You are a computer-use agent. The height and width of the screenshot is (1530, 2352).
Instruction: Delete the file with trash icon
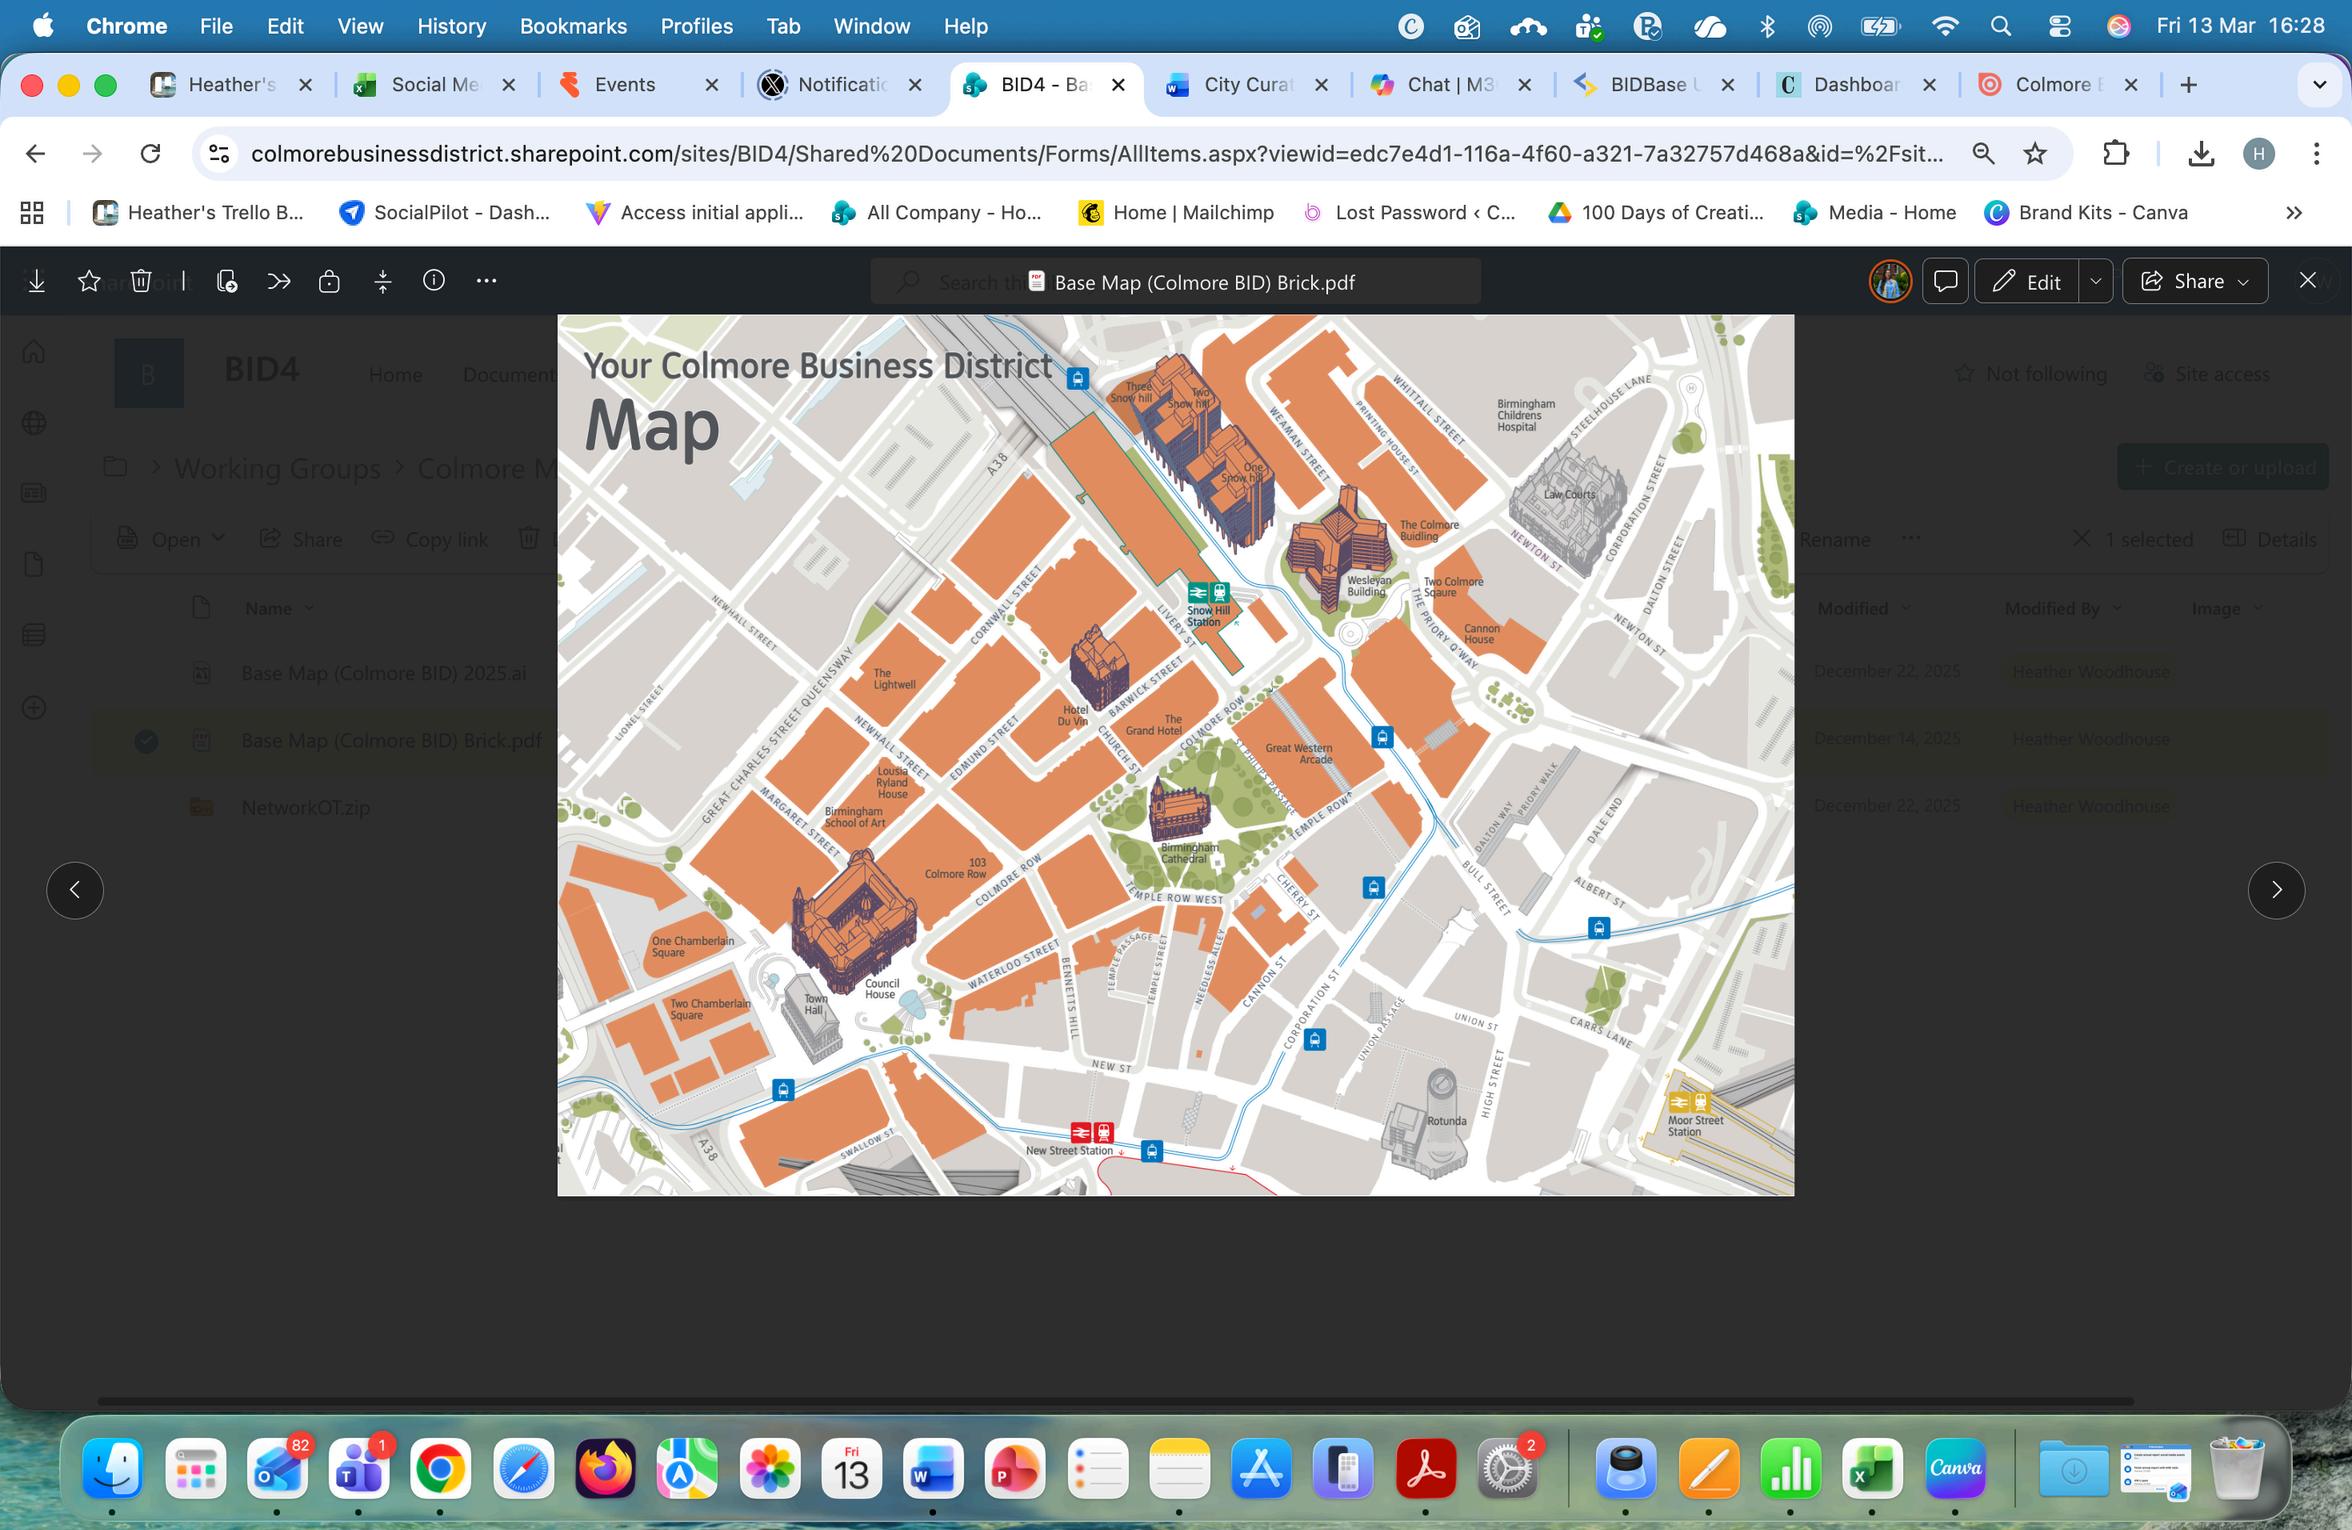coord(141,281)
